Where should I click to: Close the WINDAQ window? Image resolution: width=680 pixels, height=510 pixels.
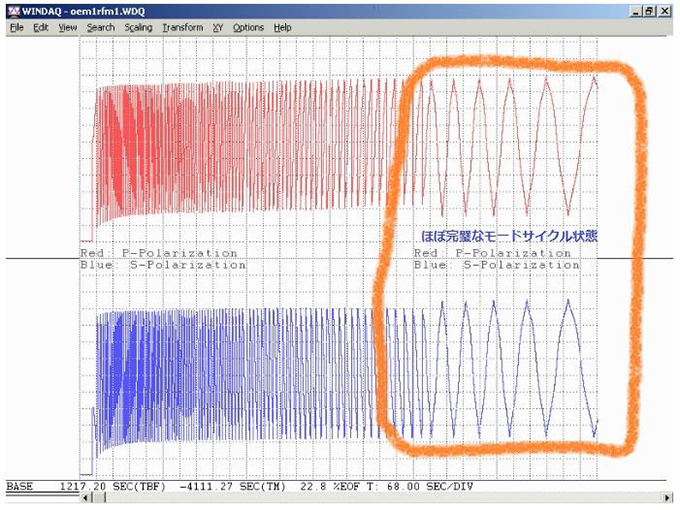coord(665,11)
